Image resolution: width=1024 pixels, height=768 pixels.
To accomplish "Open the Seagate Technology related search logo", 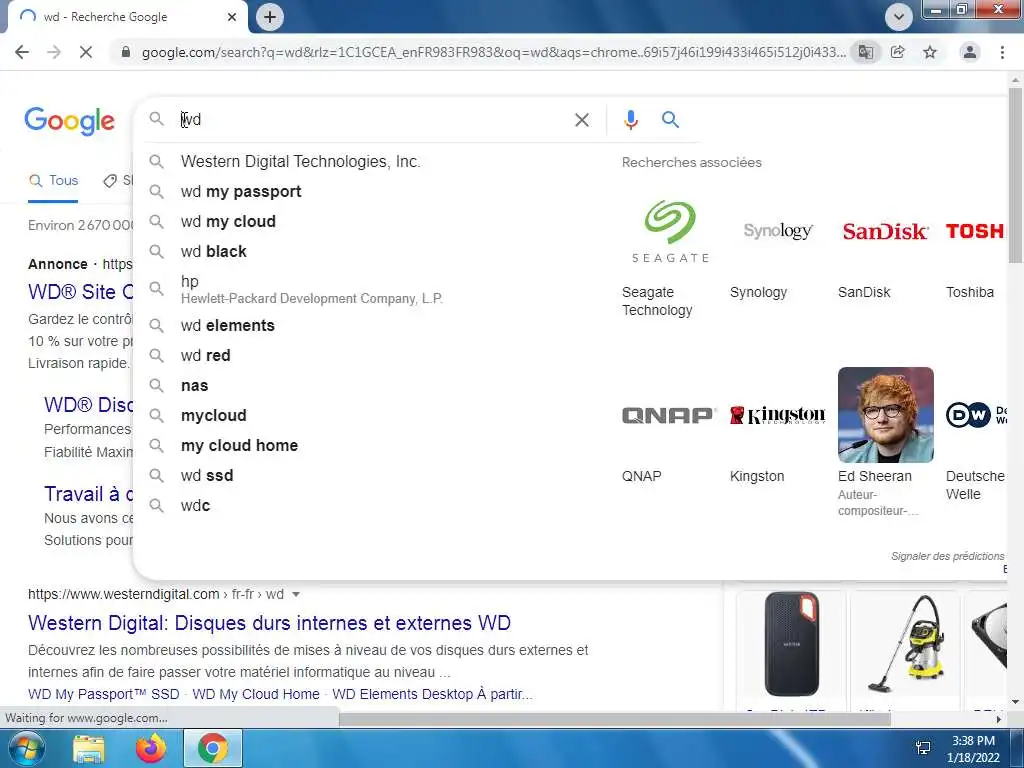I will (670, 231).
